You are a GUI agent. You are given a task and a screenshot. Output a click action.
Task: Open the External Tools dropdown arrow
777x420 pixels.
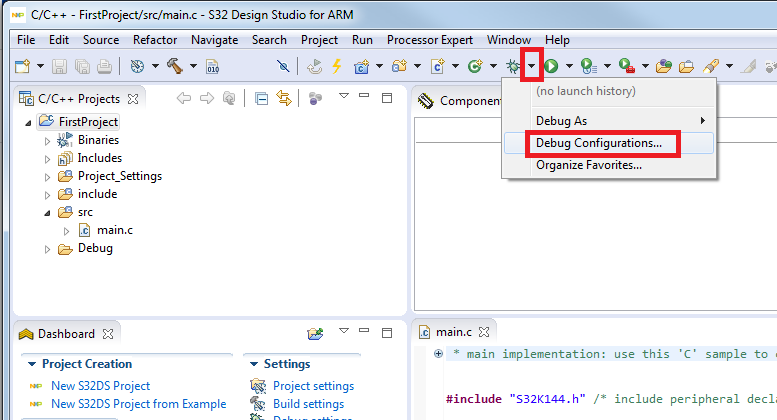point(645,66)
